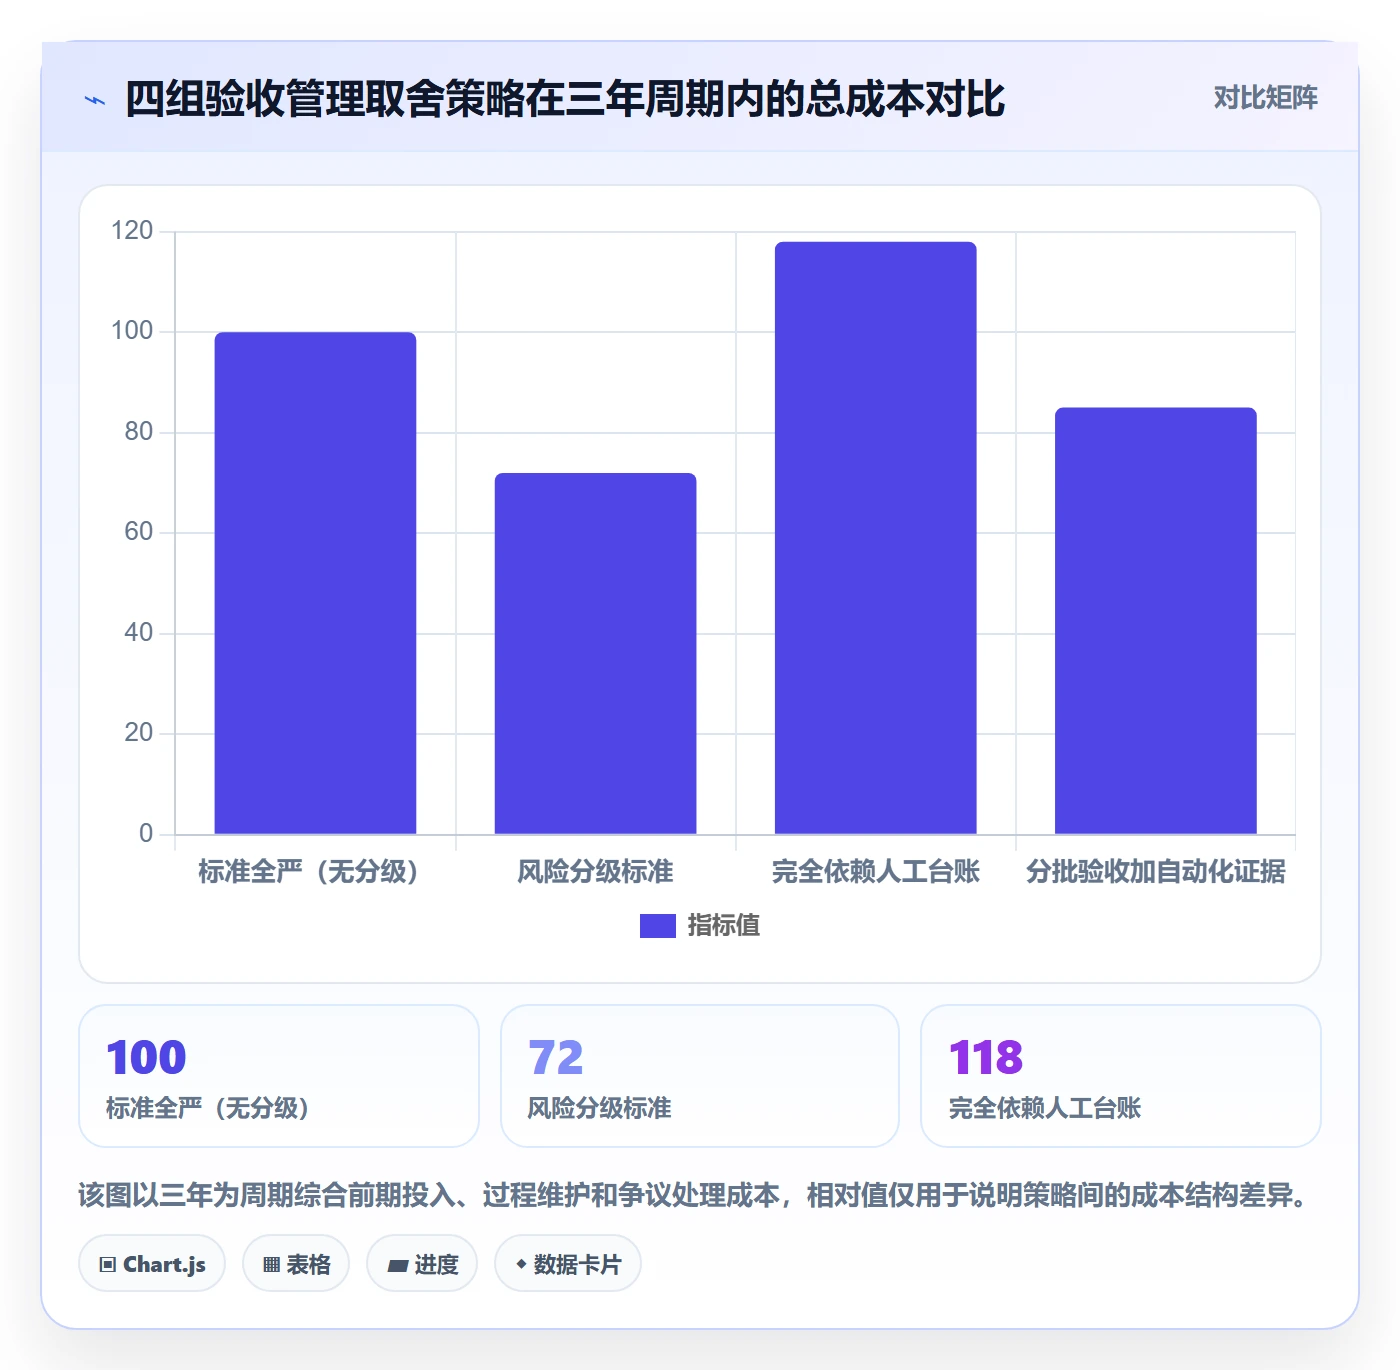Click the grid icon in the 表格 chip
The image size is (1400, 1370).
pyautogui.click(x=271, y=1265)
